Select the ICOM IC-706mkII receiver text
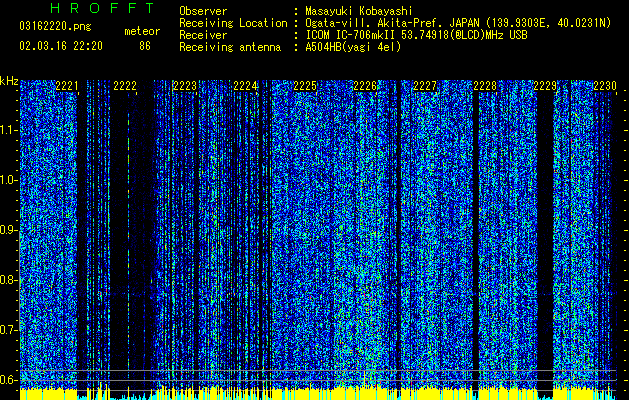Image resolution: width=629 pixels, height=400 pixels. (416, 35)
